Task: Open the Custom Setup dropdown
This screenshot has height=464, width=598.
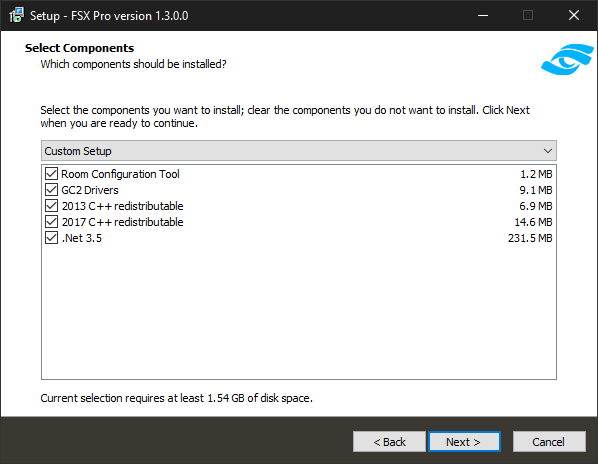Action: [299, 151]
